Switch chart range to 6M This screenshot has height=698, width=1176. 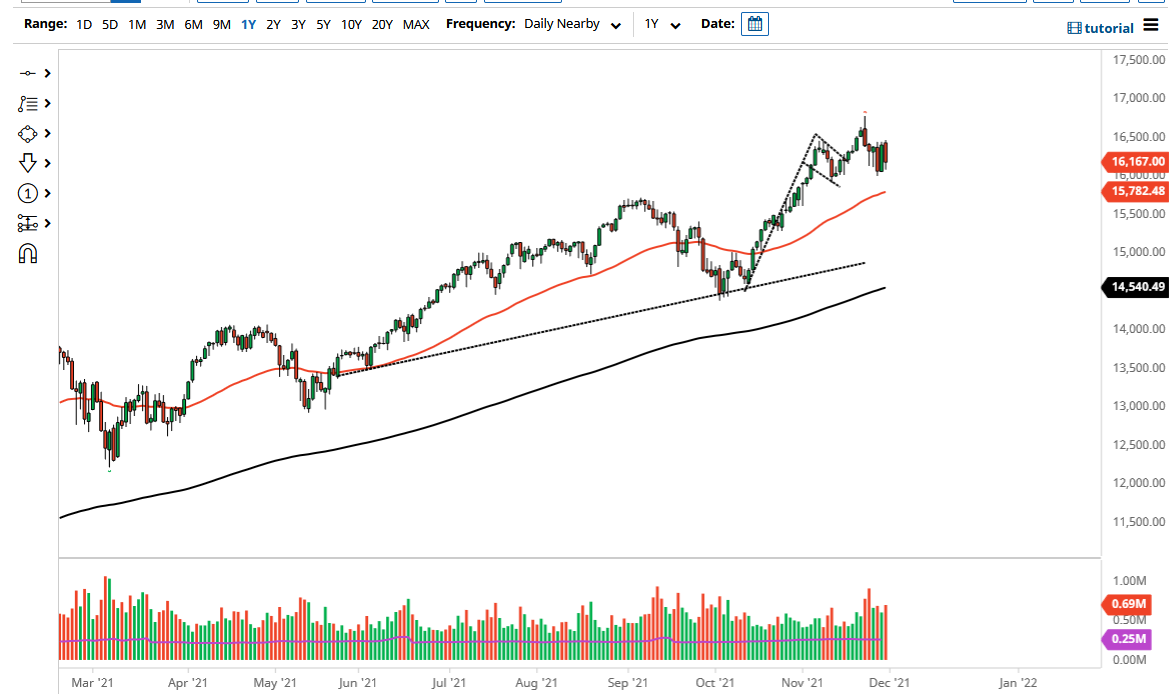click(193, 24)
